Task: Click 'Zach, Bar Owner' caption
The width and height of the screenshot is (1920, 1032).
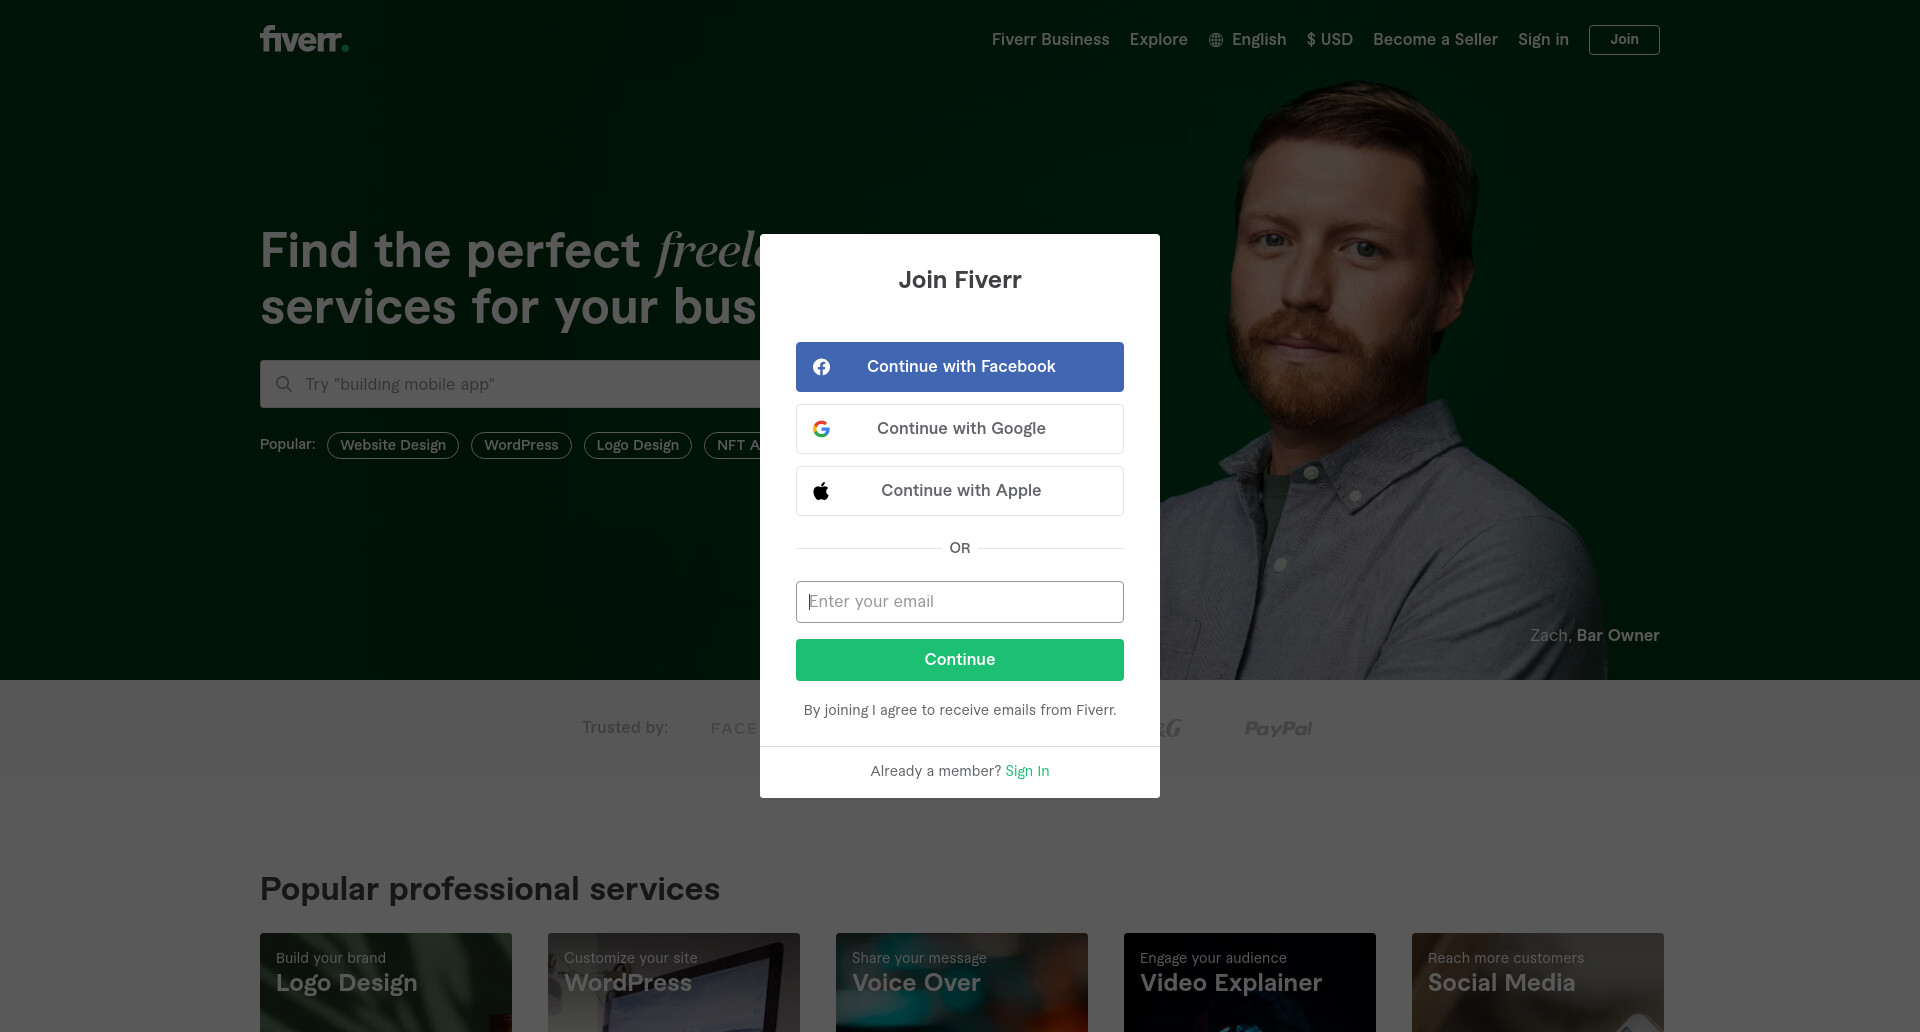Action: (x=1595, y=635)
